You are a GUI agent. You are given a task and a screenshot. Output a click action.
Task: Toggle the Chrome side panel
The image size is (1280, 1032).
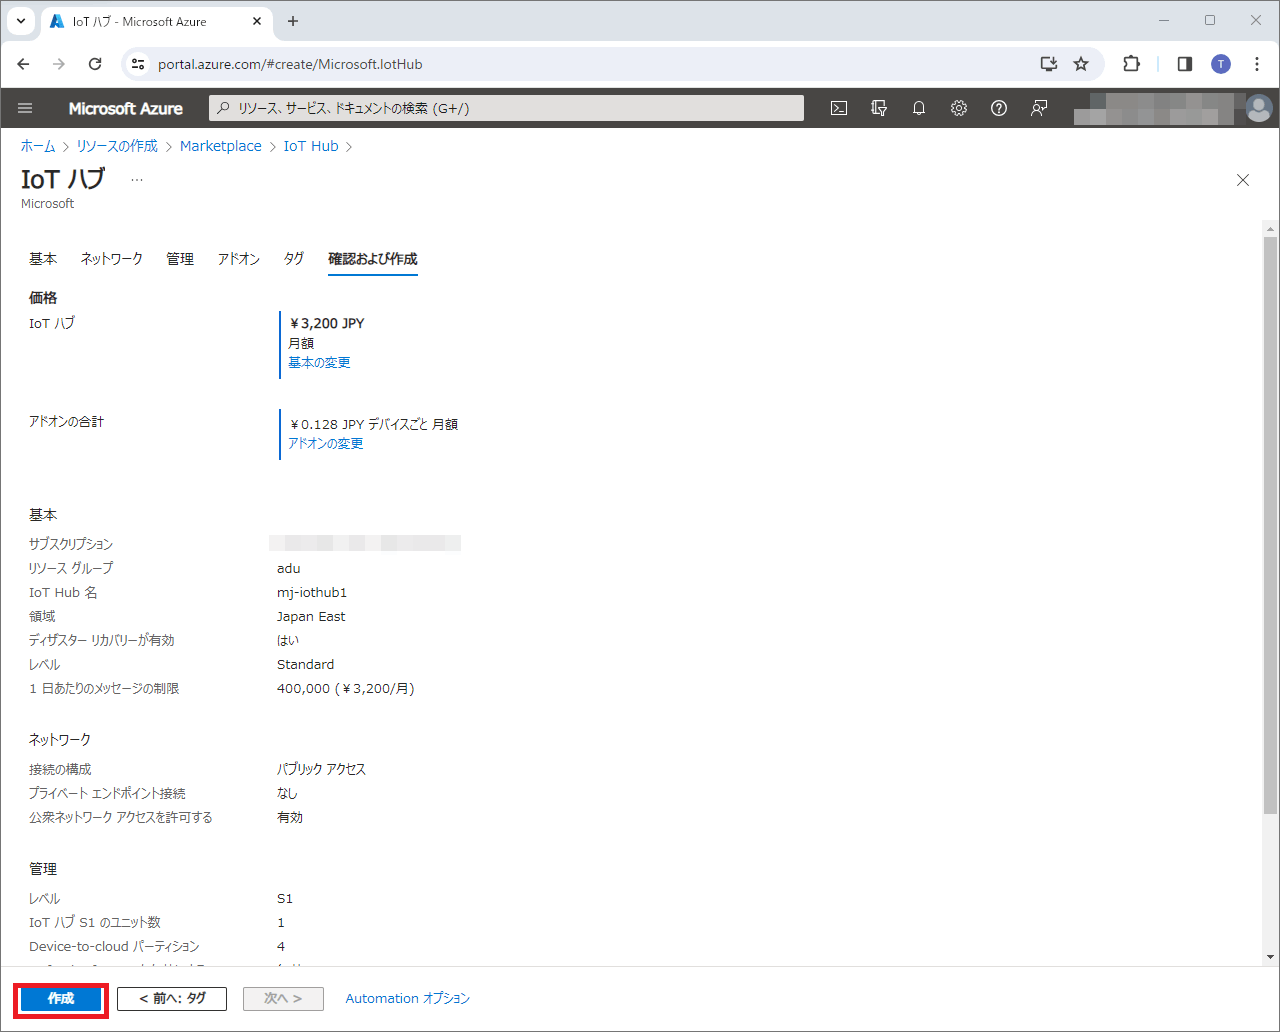(1185, 64)
